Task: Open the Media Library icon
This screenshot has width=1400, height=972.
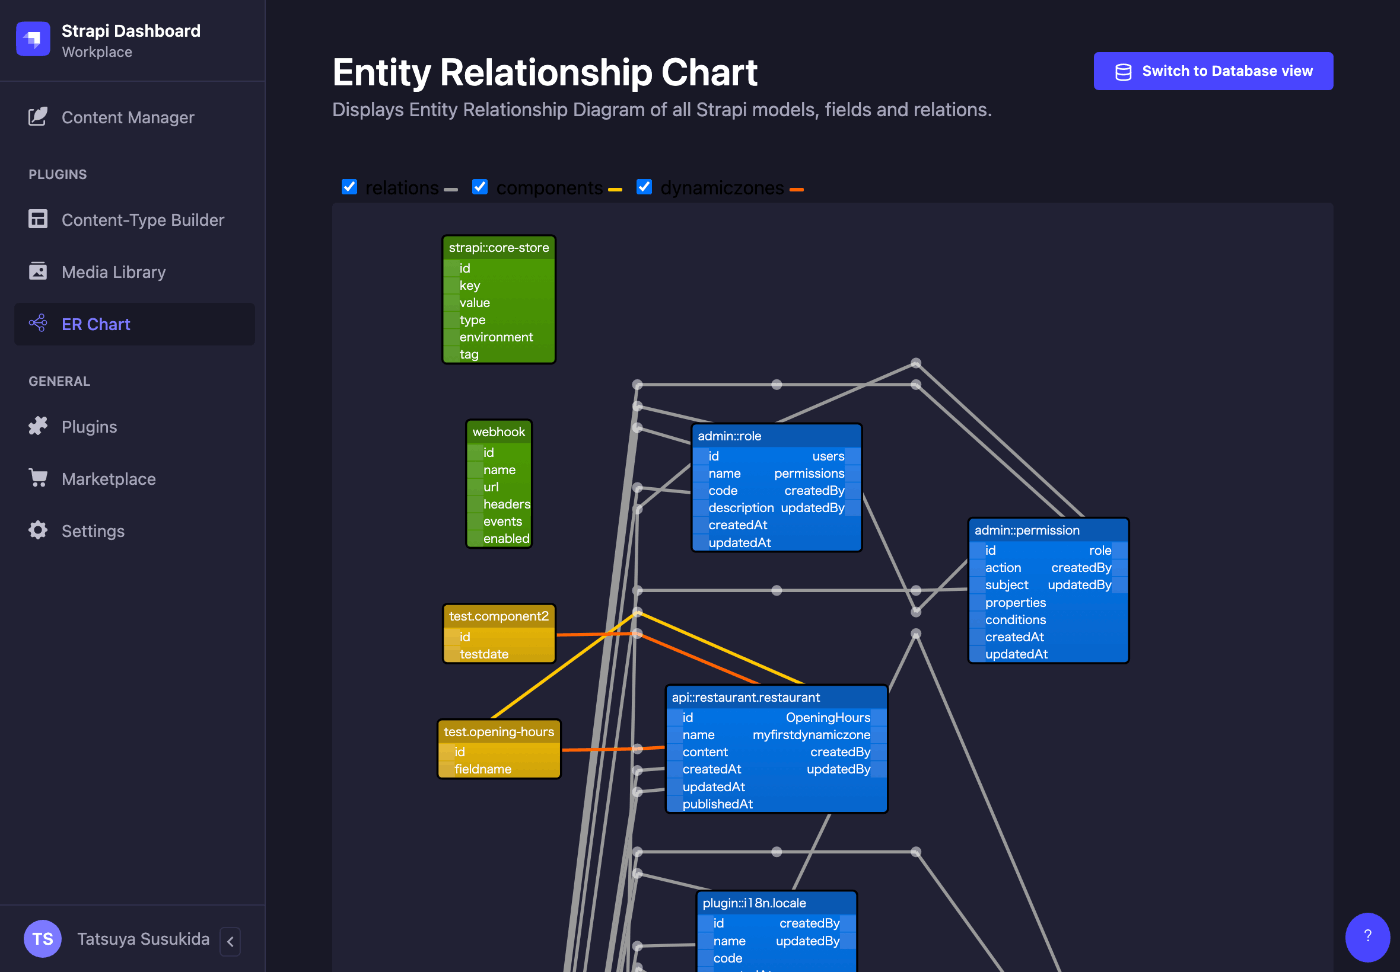Action: pyautogui.click(x=38, y=271)
